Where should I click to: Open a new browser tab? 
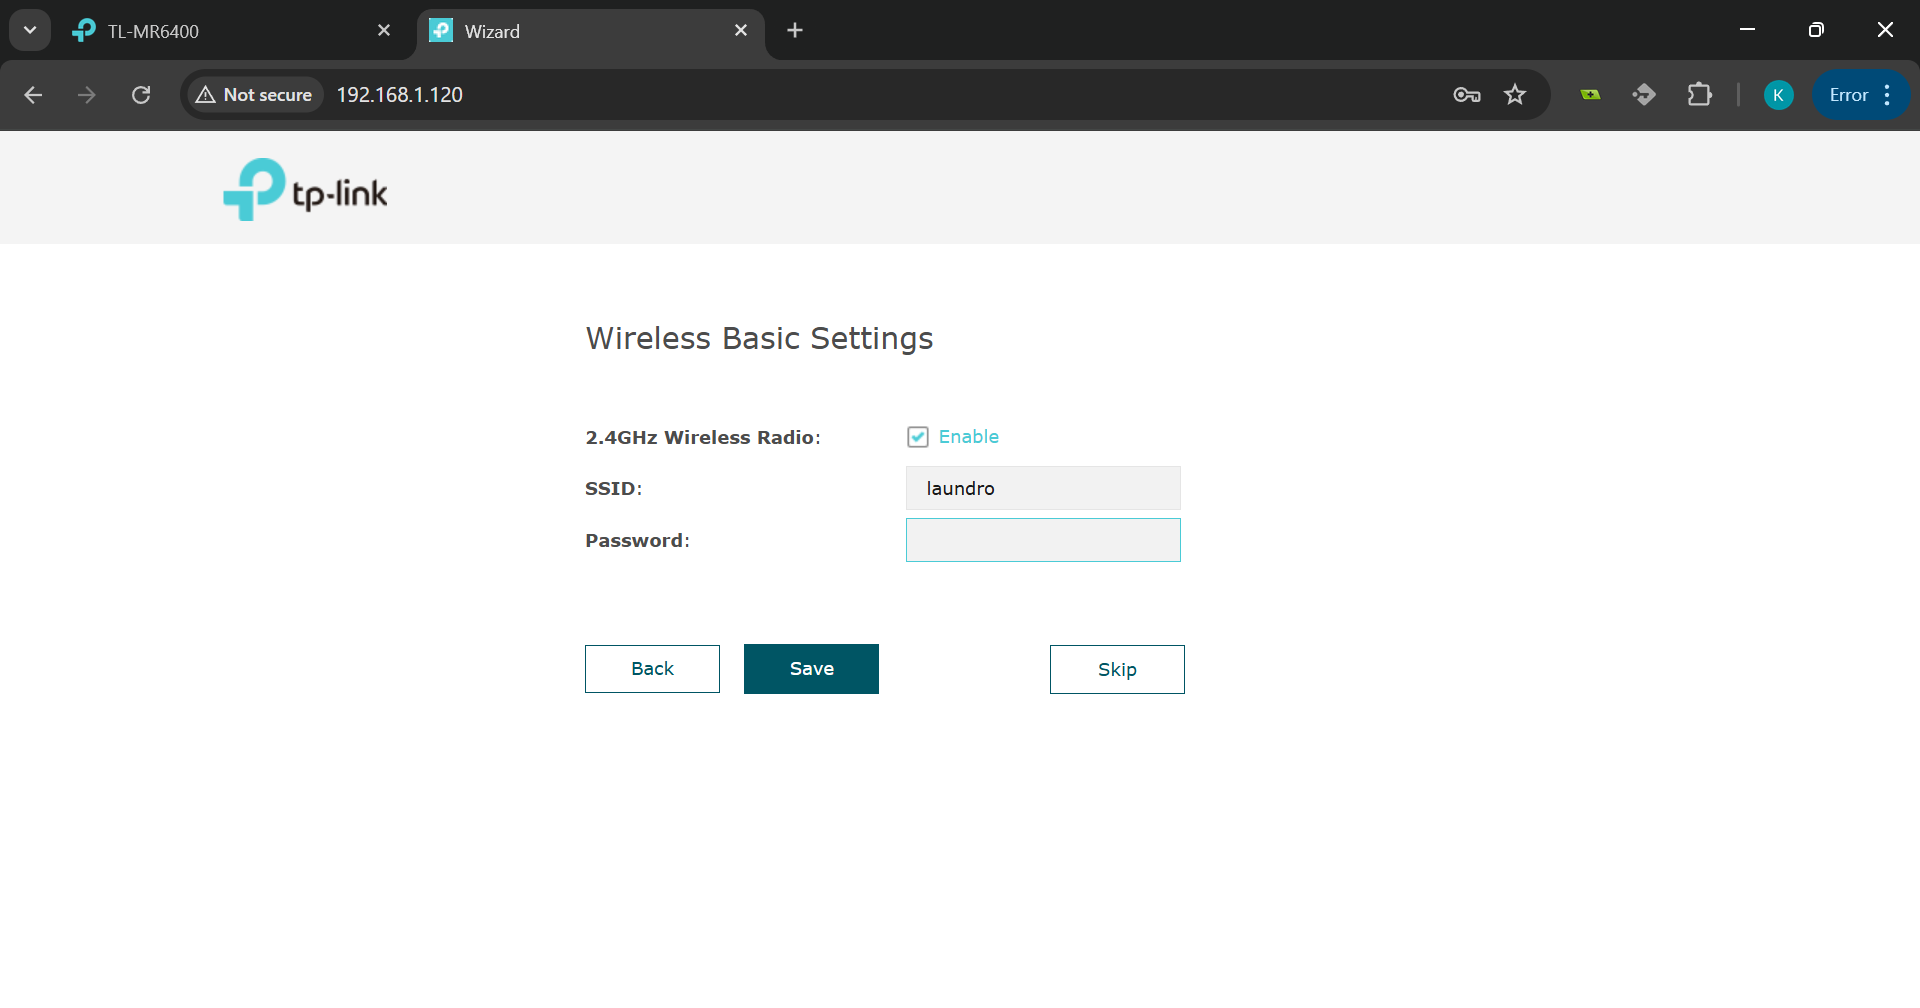click(795, 31)
